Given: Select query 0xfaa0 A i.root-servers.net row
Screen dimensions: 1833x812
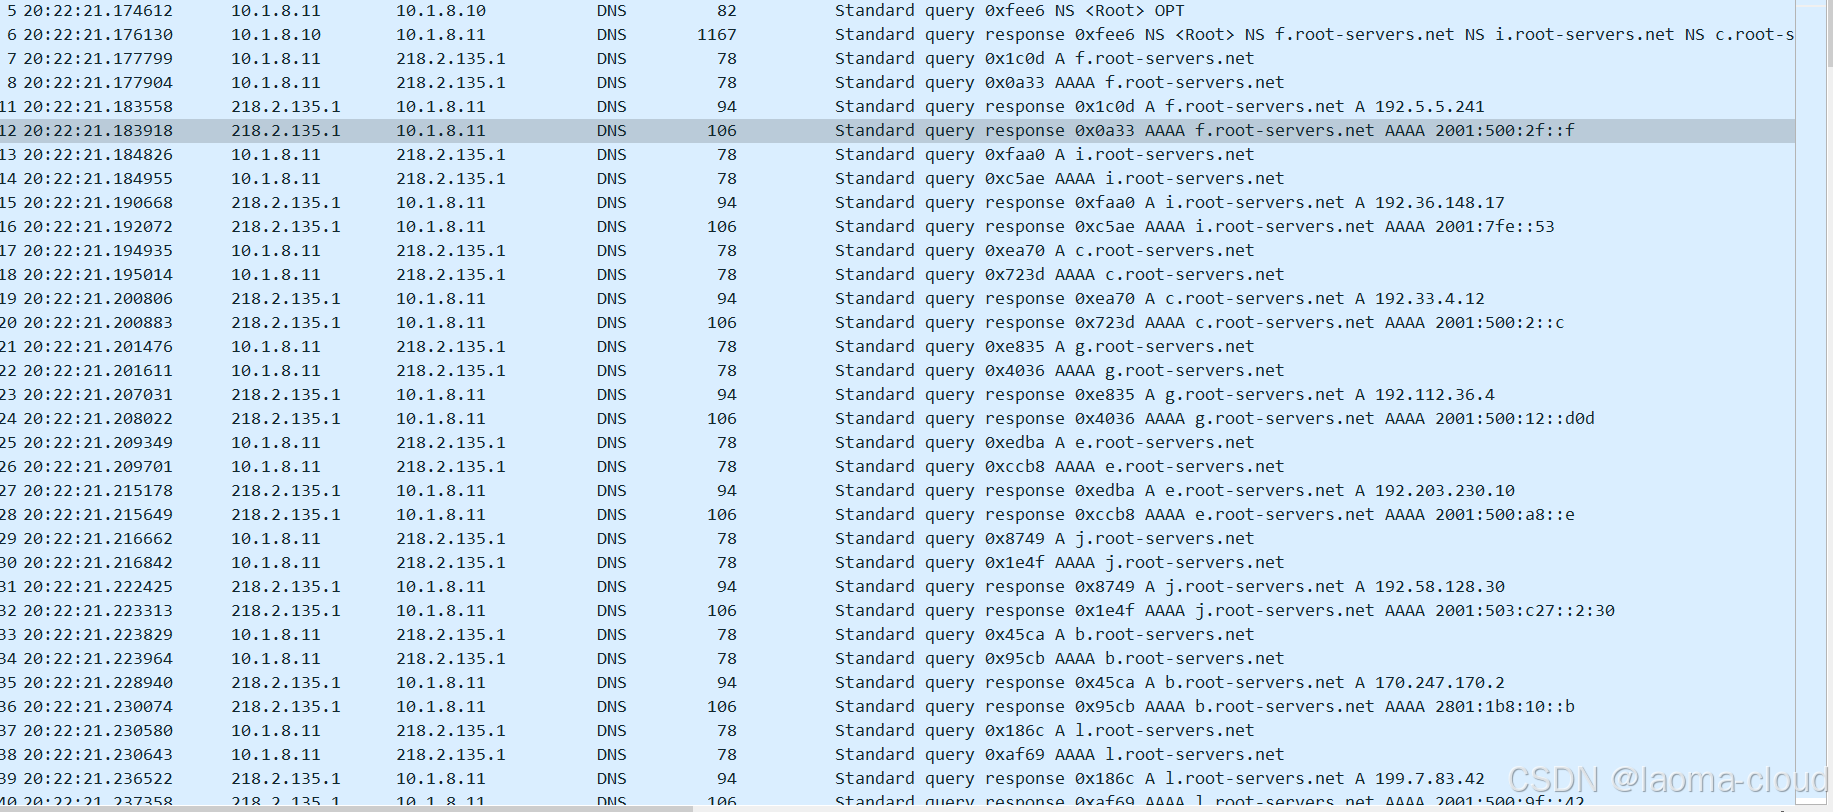Looking at the screenshot, I should 897,154.
